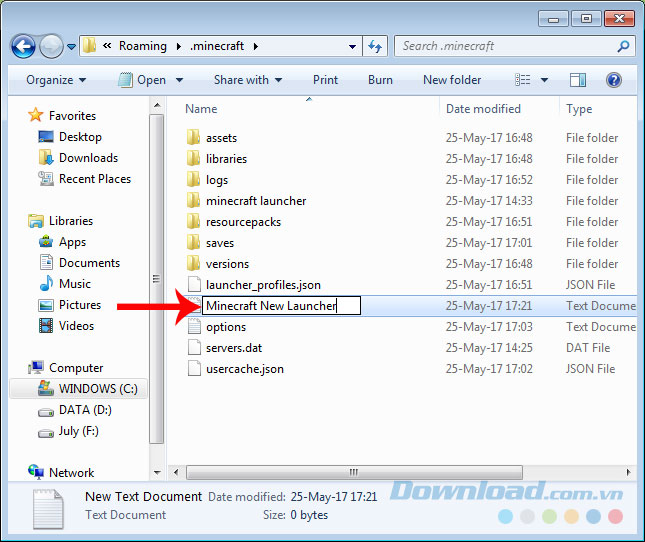This screenshot has width=645, height=542.
Task: Click the folder icon in address bar
Action: tap(89, 46)
